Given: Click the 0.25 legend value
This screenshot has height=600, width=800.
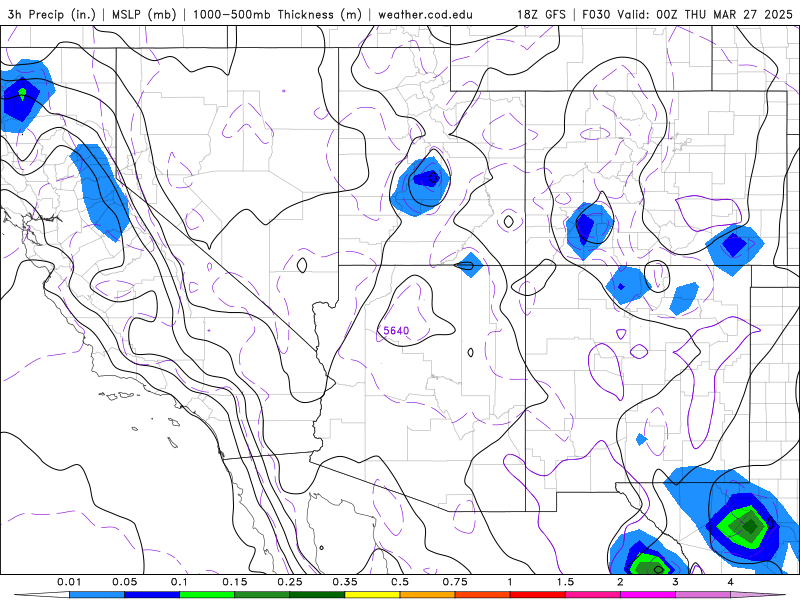Looking at the screenshot, I should coord(290,582).
